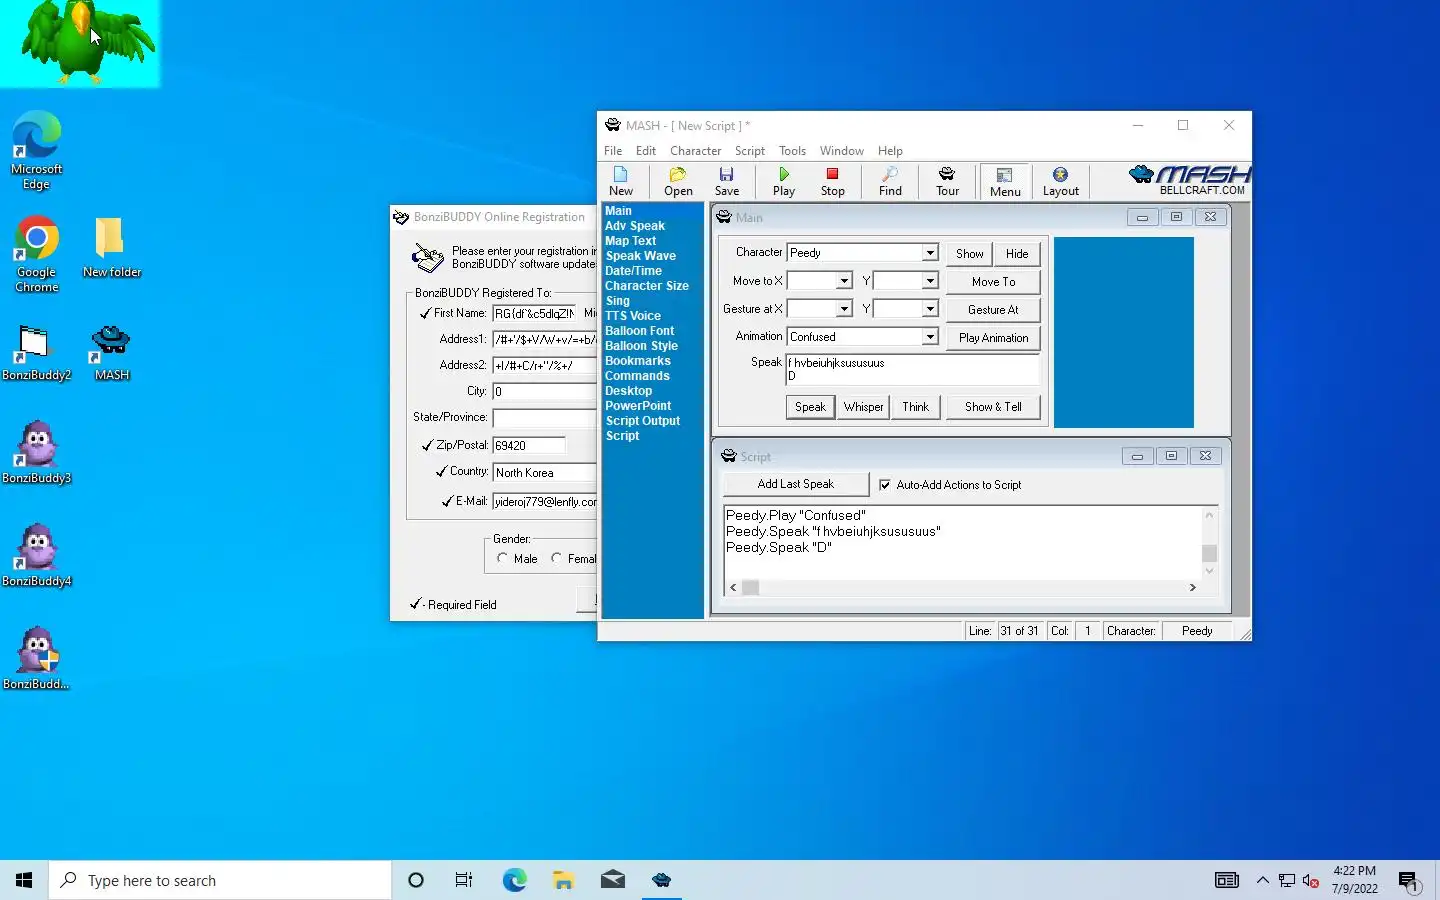Select the BonziBuddy2 desktop icon

36,353
